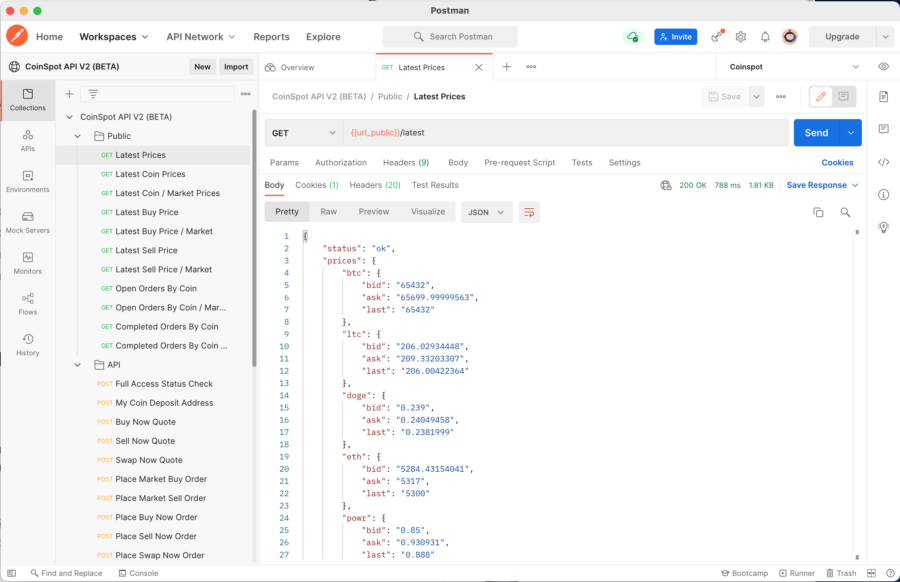Open the Pre-request Script tab
Viewport: 900px width, 582px height.
[x=519, y=162]
